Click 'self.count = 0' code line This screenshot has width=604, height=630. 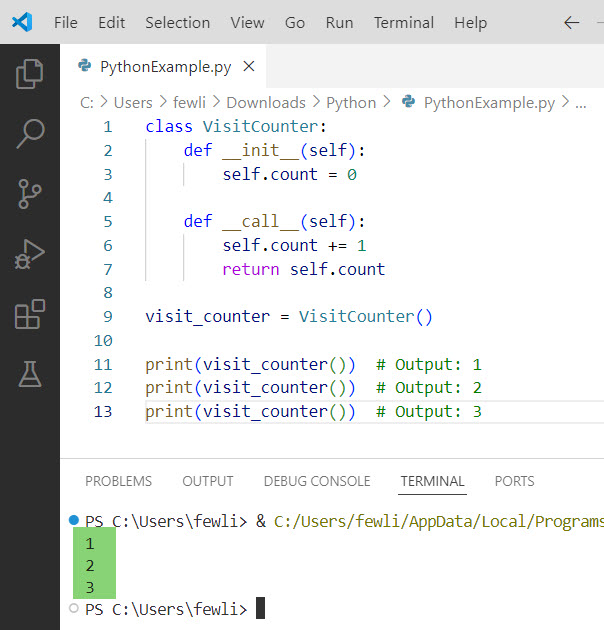(290, 174)
